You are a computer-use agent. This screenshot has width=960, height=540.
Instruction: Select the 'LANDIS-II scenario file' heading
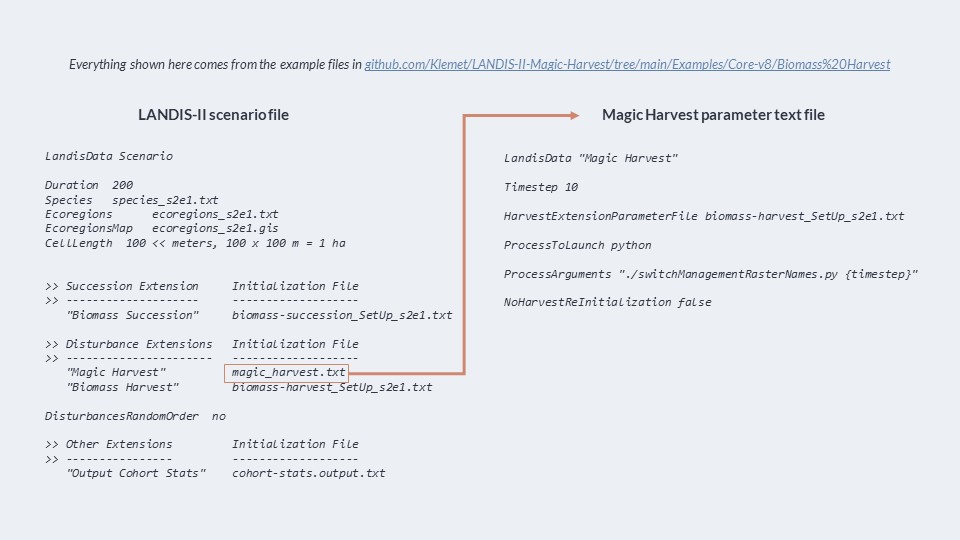pos(213,114)
